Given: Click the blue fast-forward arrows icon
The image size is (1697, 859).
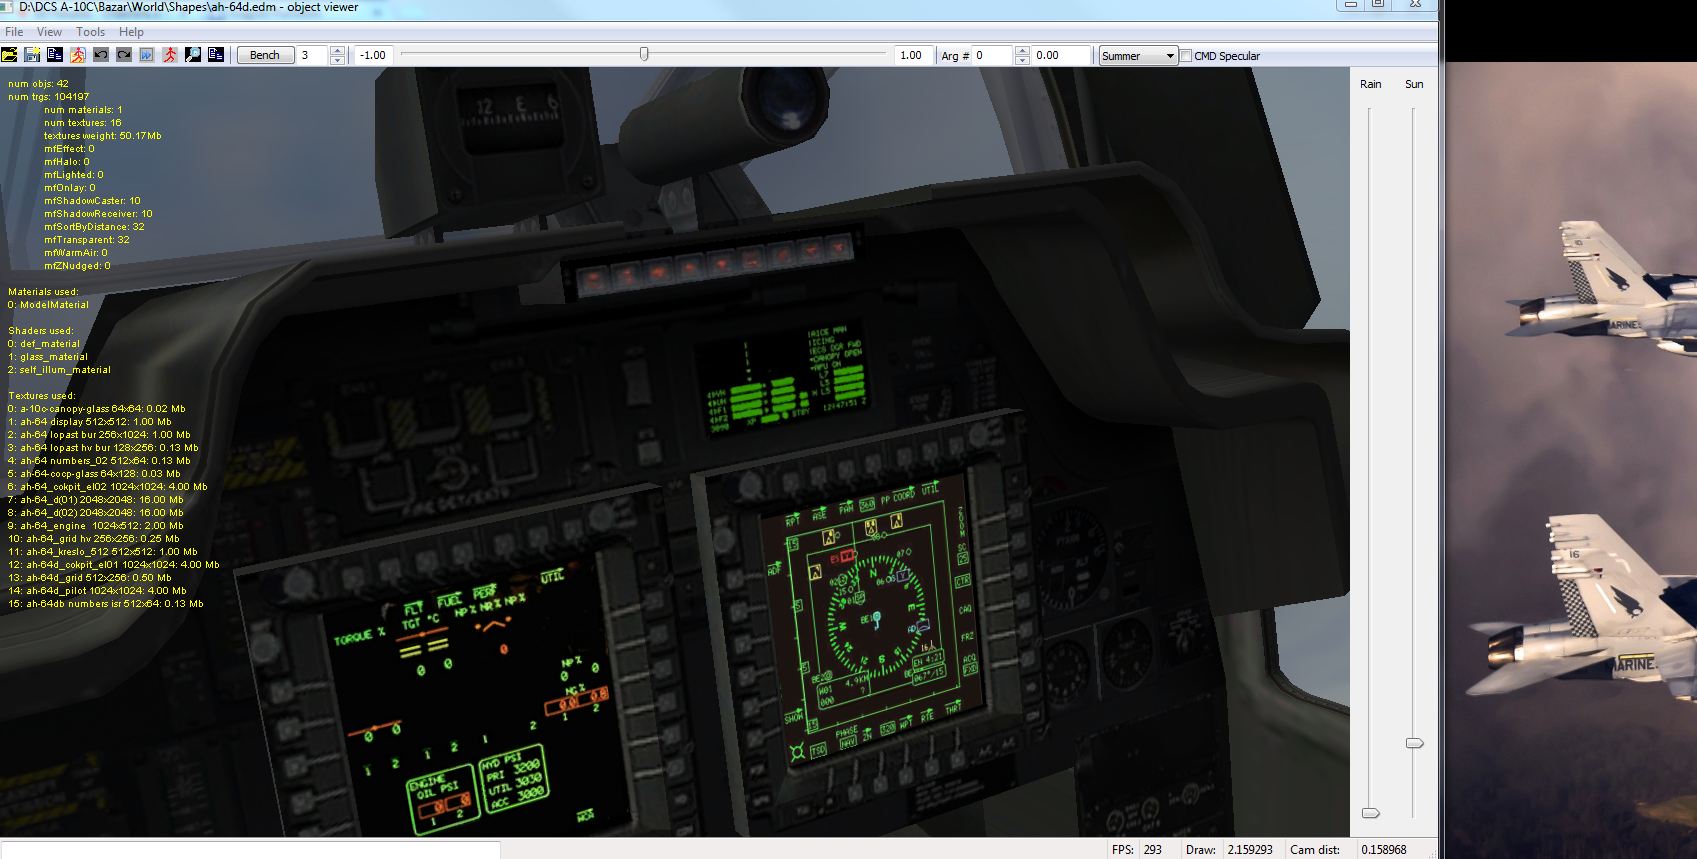Looking at the screenshot, I should (x=147, y=55).
